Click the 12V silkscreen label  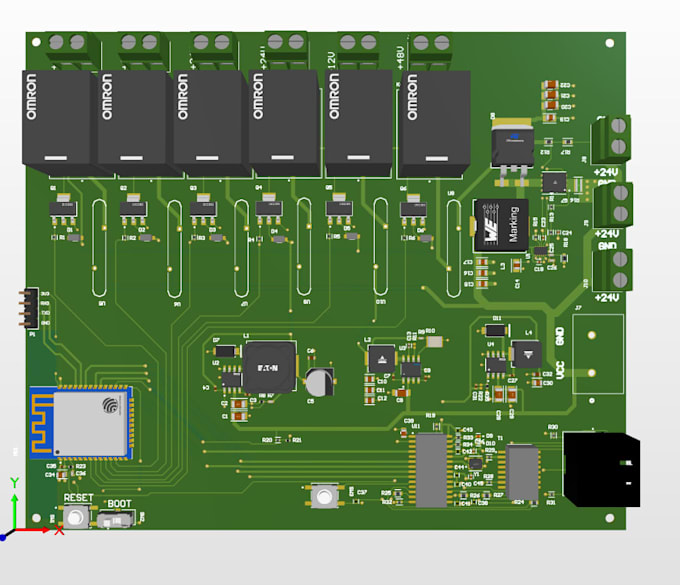coord(331,61)
